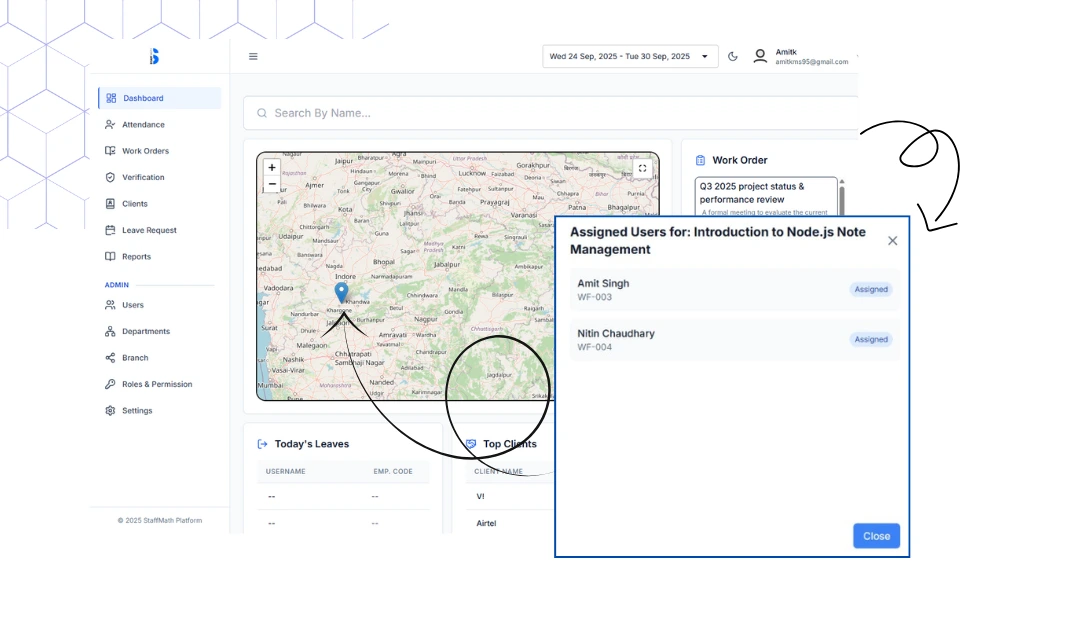Click the StaffMath logo
Screen dimensions: 1080x620
click(x=154, y=56)
